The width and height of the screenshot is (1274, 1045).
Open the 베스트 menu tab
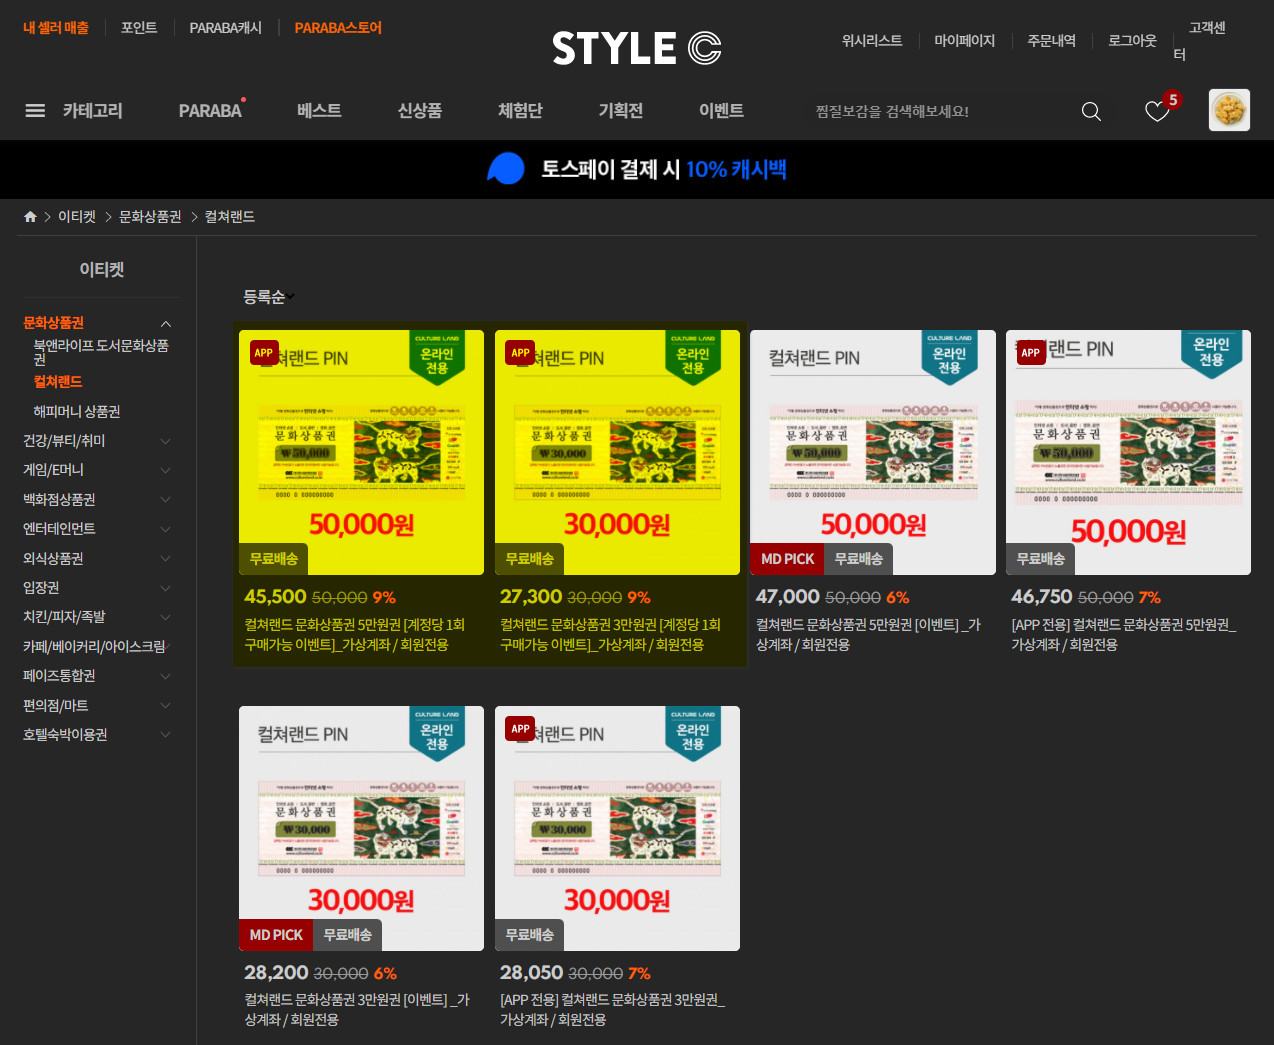coord(320,111)
